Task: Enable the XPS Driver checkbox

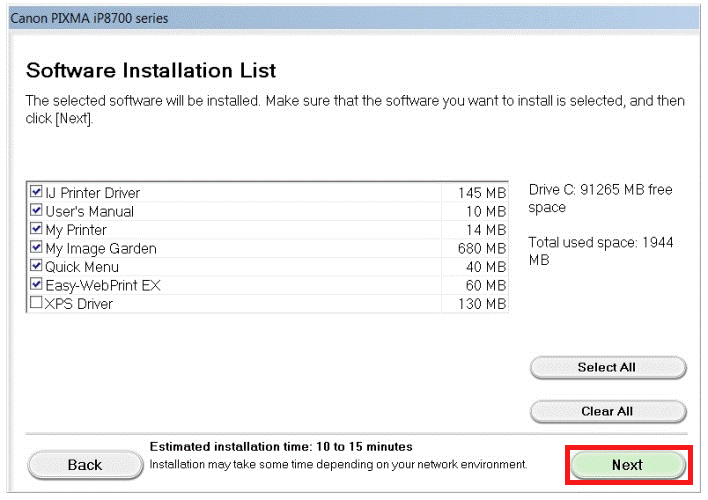Action: coord(36,303)
